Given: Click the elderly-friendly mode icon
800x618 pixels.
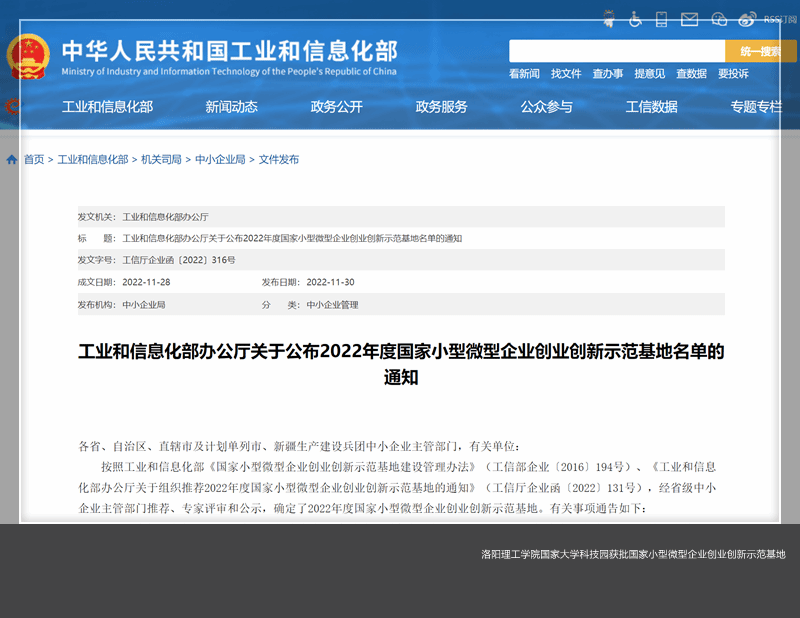Looking at the screenshot, I should 609,18.
